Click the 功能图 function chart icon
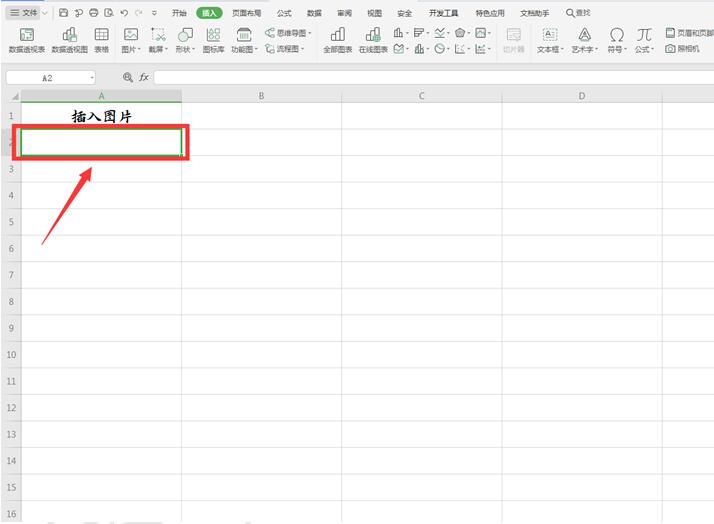The height and width of the screenshot is (524, 714). (244, 35)
